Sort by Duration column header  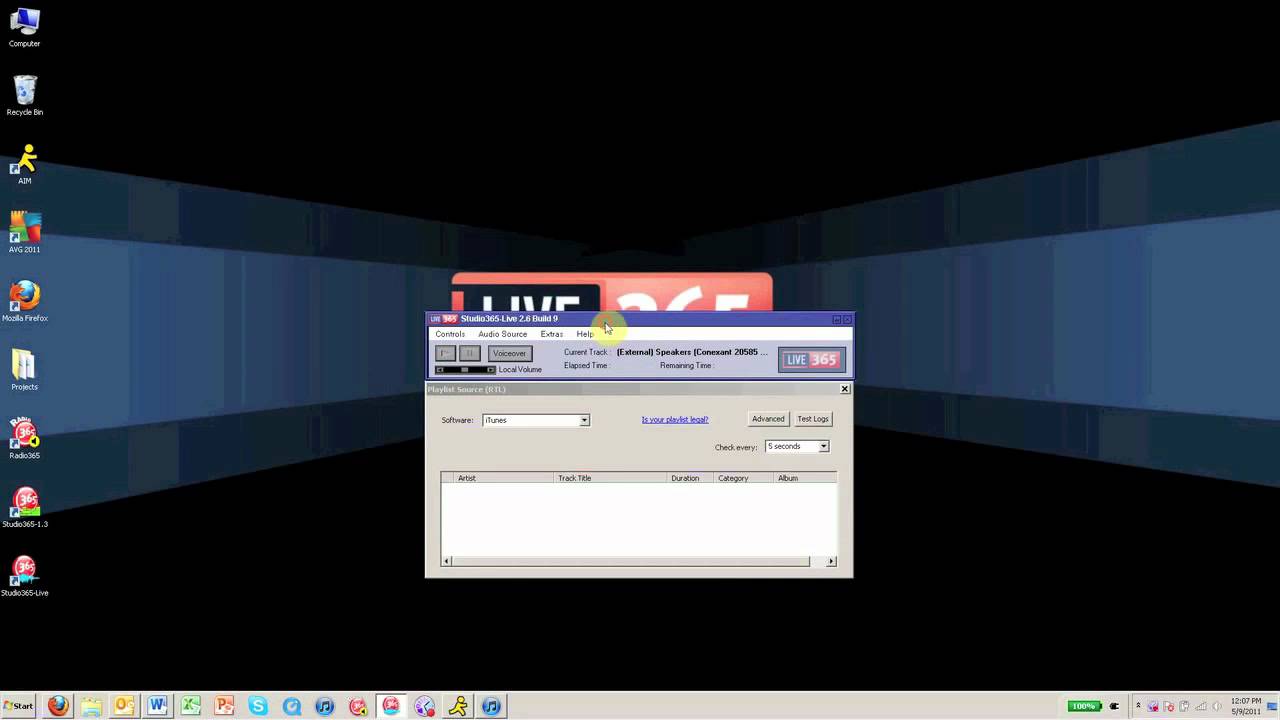pyautogui.click(x=690, y=478)
